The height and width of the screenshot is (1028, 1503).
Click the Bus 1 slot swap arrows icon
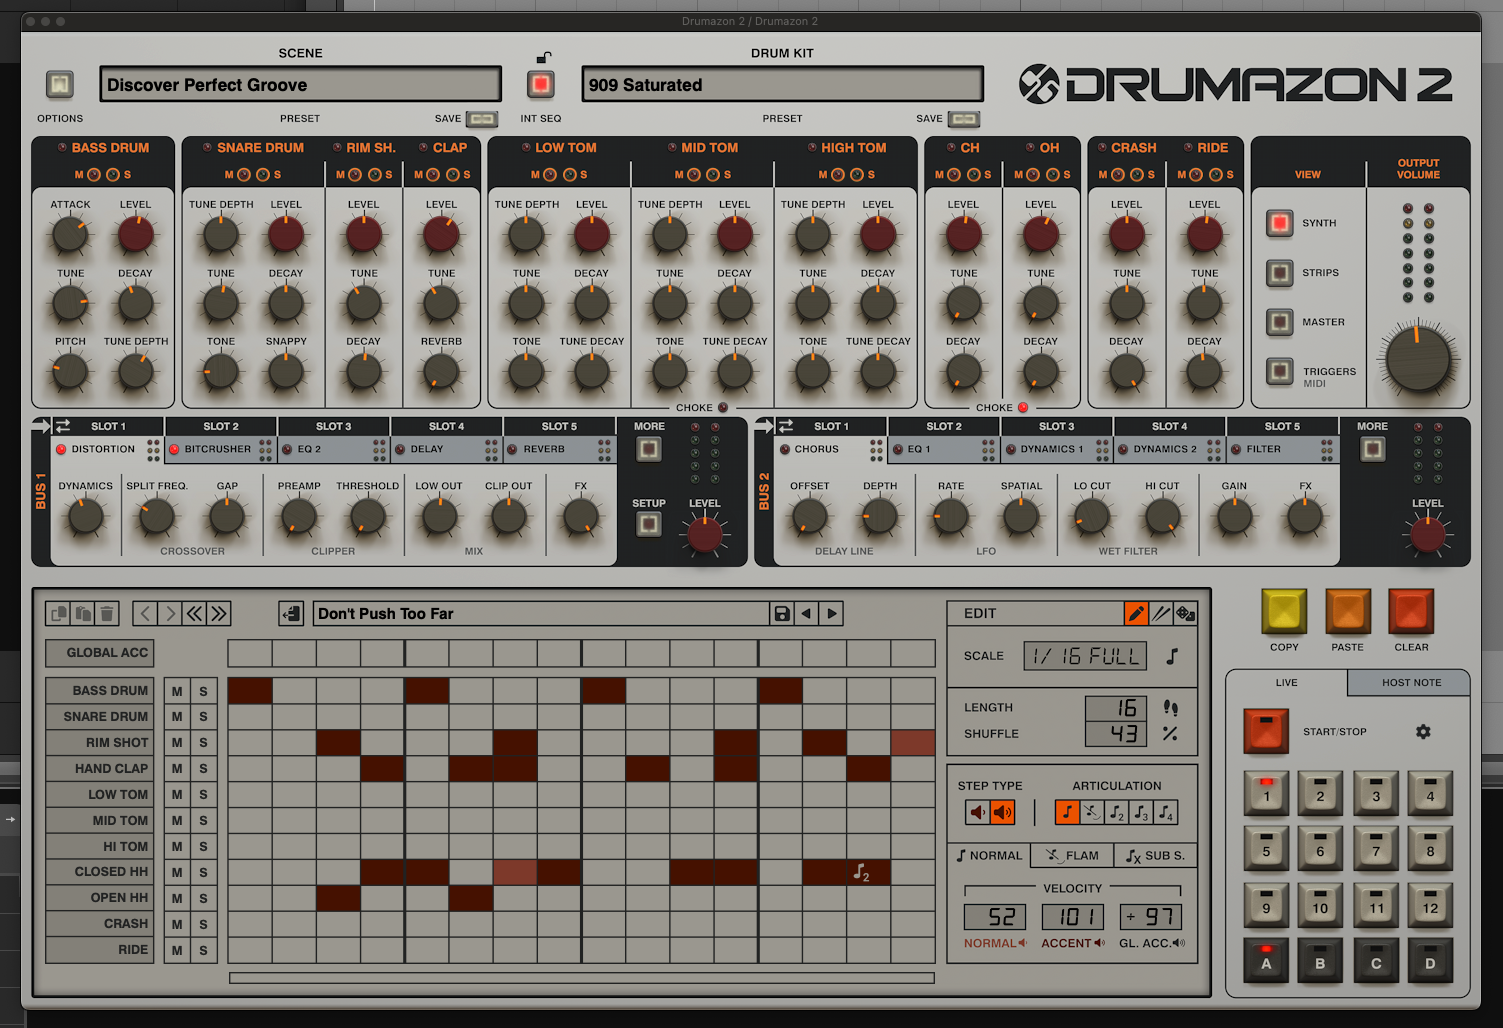[x=62, y=426]
